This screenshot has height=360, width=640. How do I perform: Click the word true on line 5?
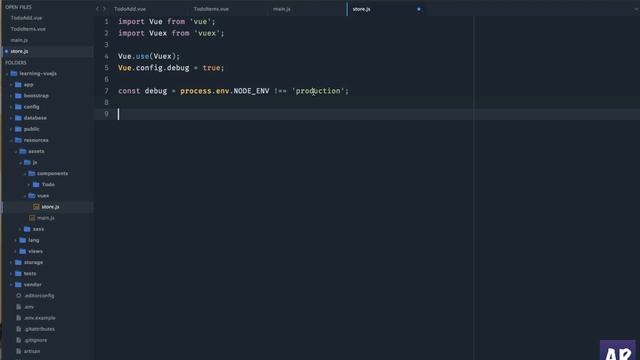(211, 68)
